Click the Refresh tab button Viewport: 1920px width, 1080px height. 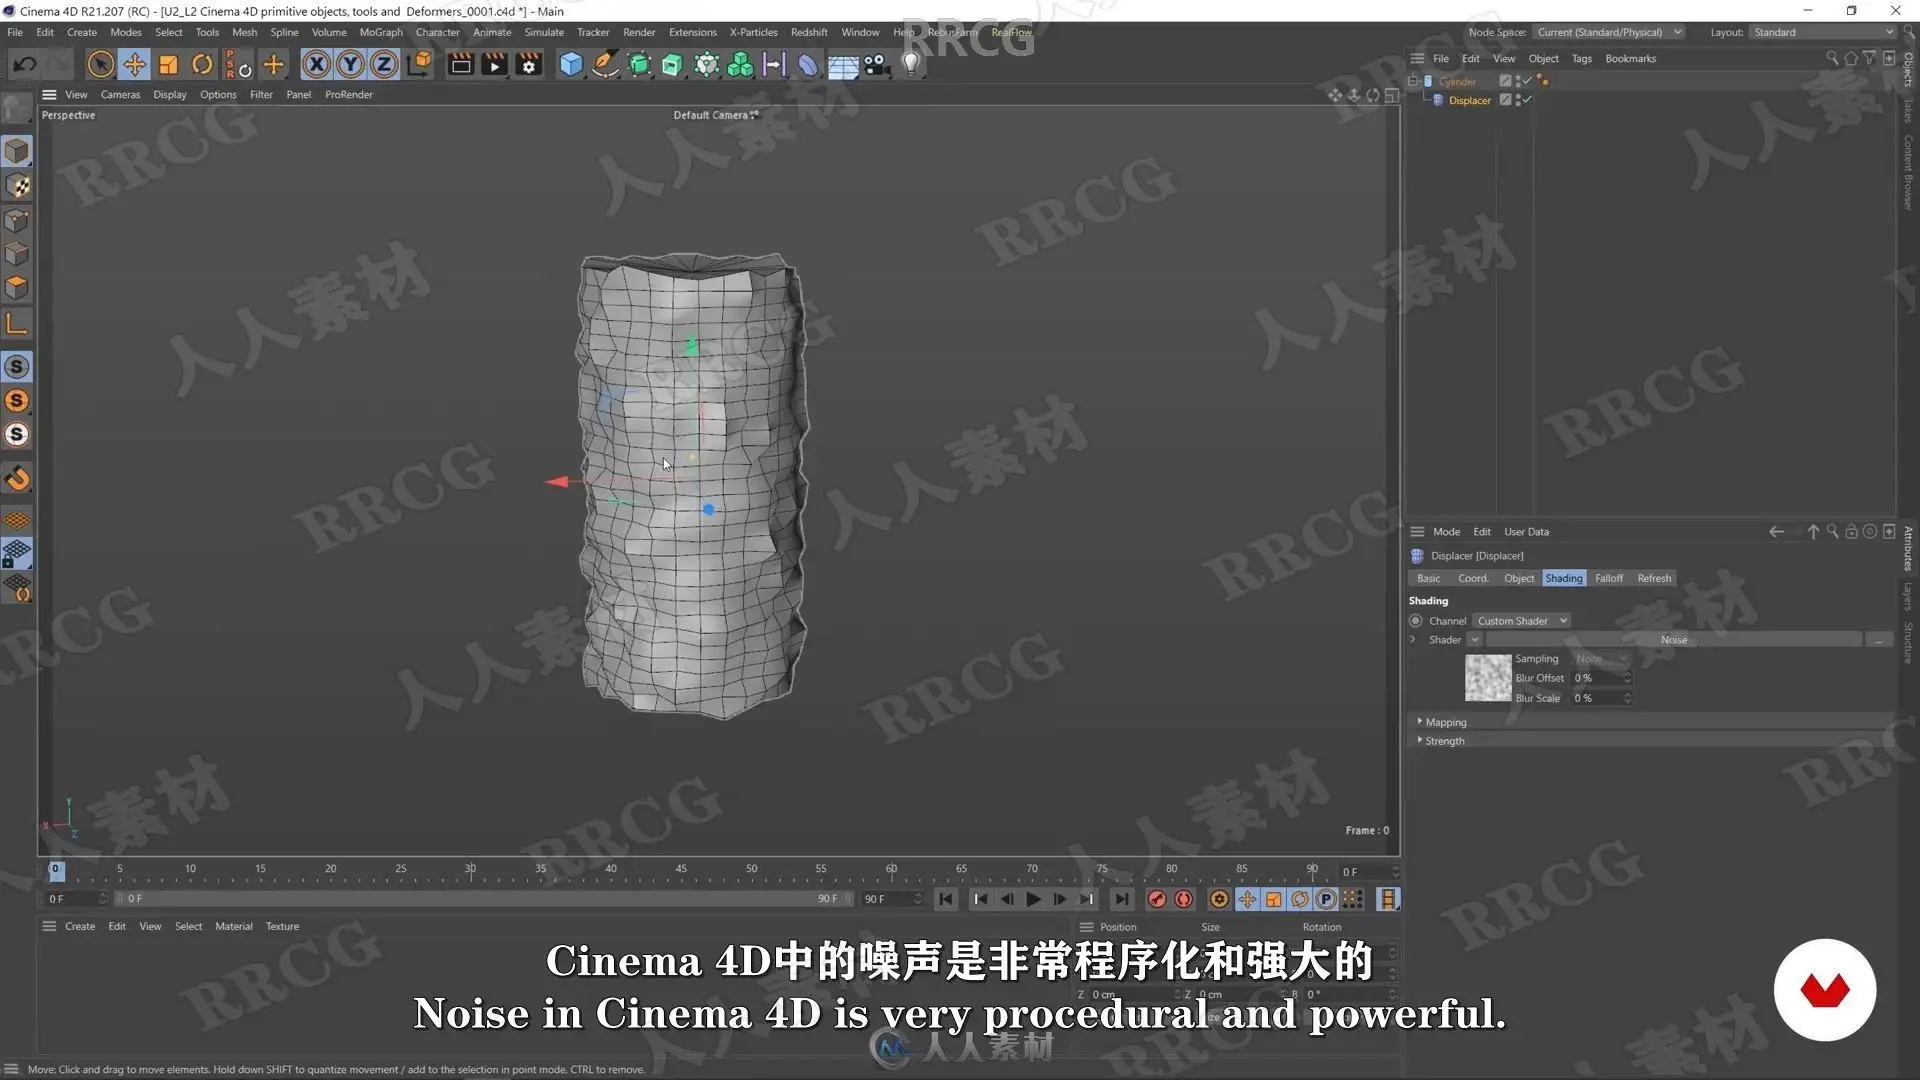coord(1654,578)
